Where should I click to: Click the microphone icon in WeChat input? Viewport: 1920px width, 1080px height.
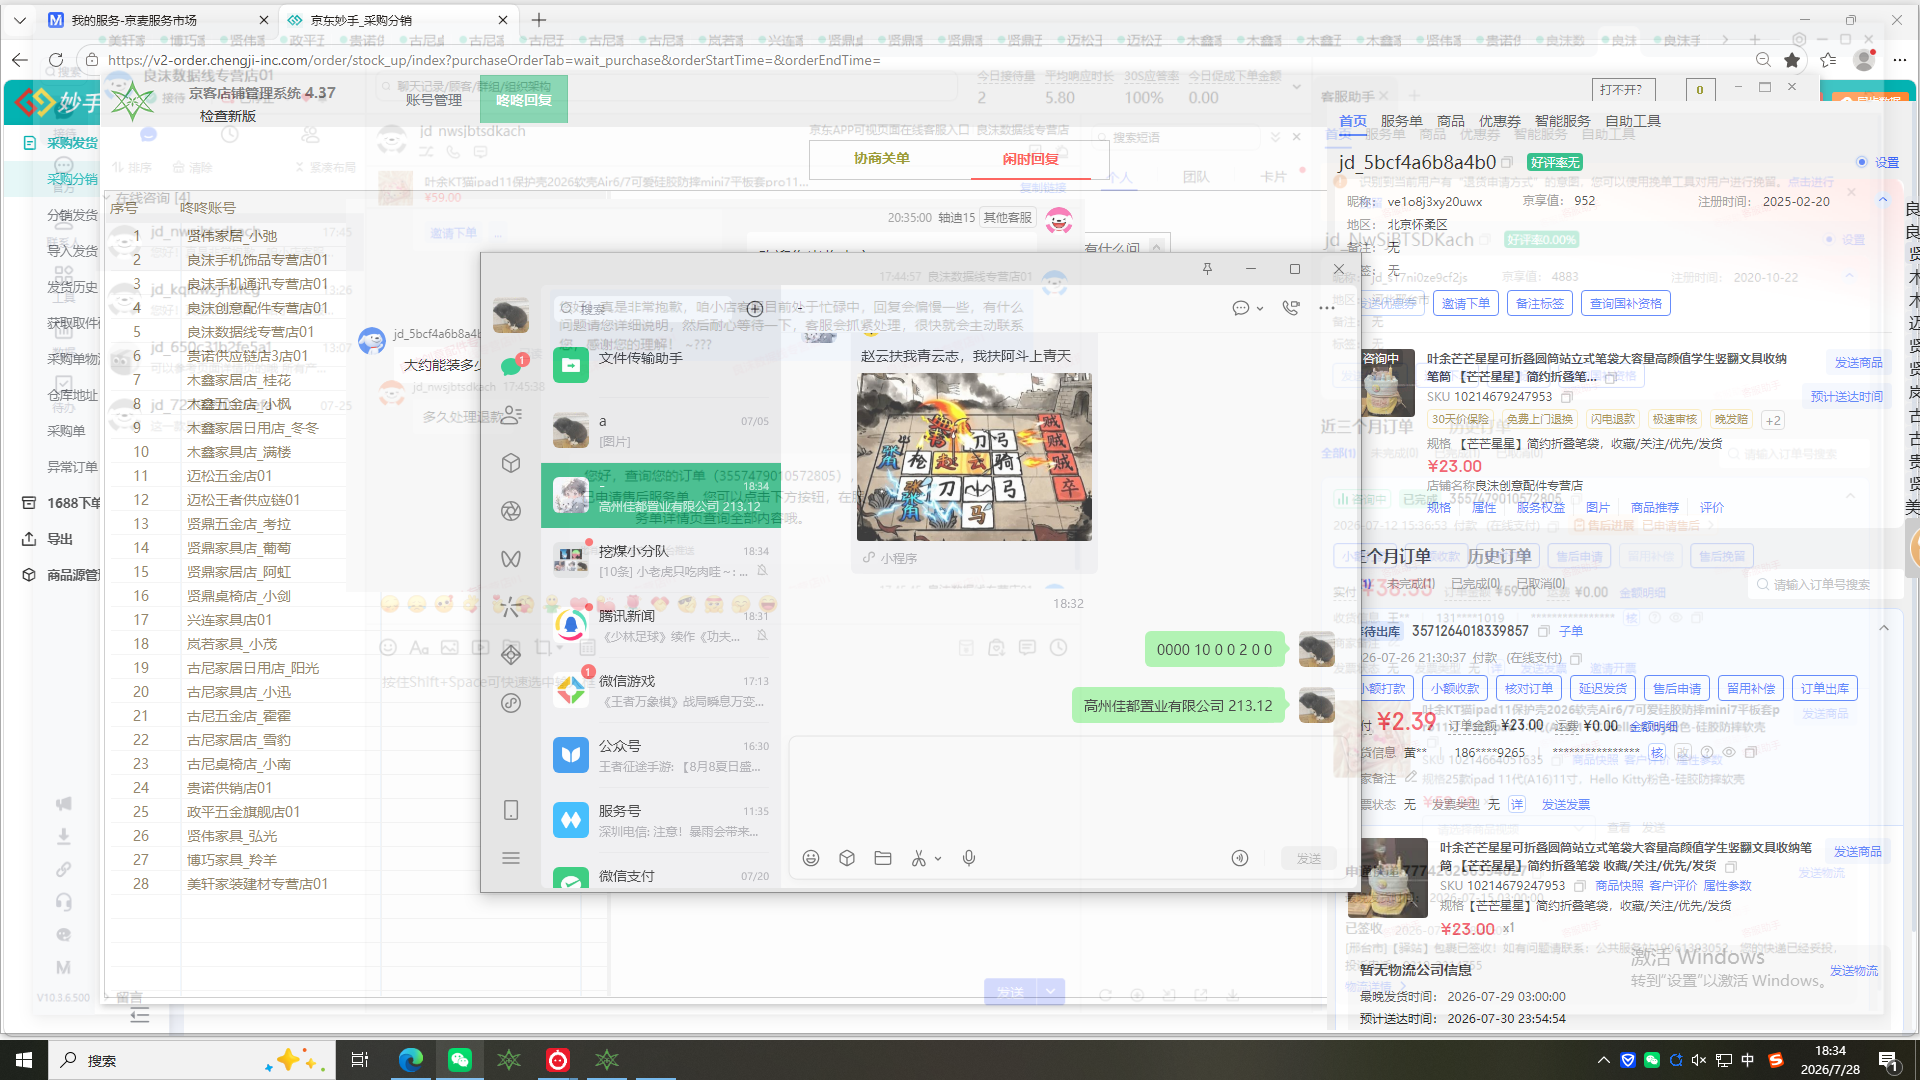point(969,858)
